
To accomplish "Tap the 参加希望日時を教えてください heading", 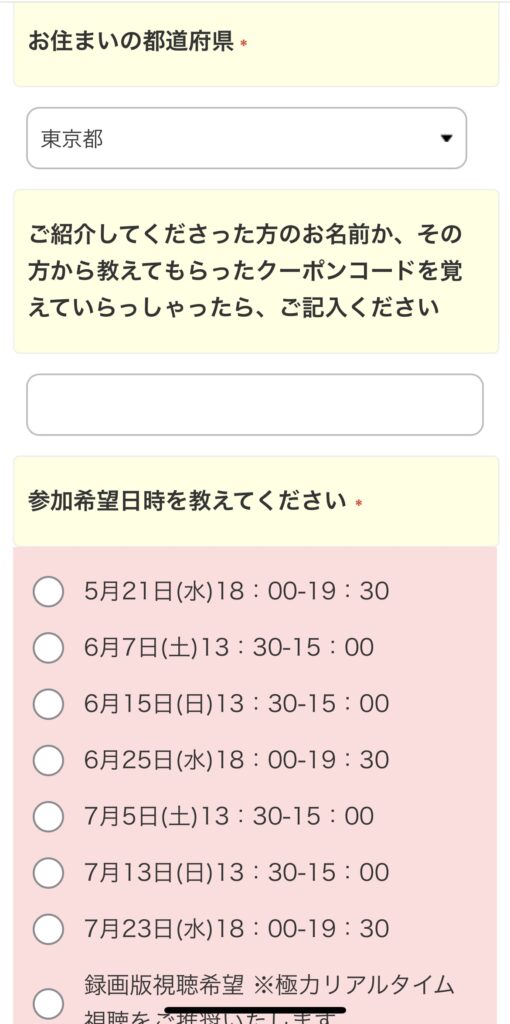I will (x=187, y=502).
